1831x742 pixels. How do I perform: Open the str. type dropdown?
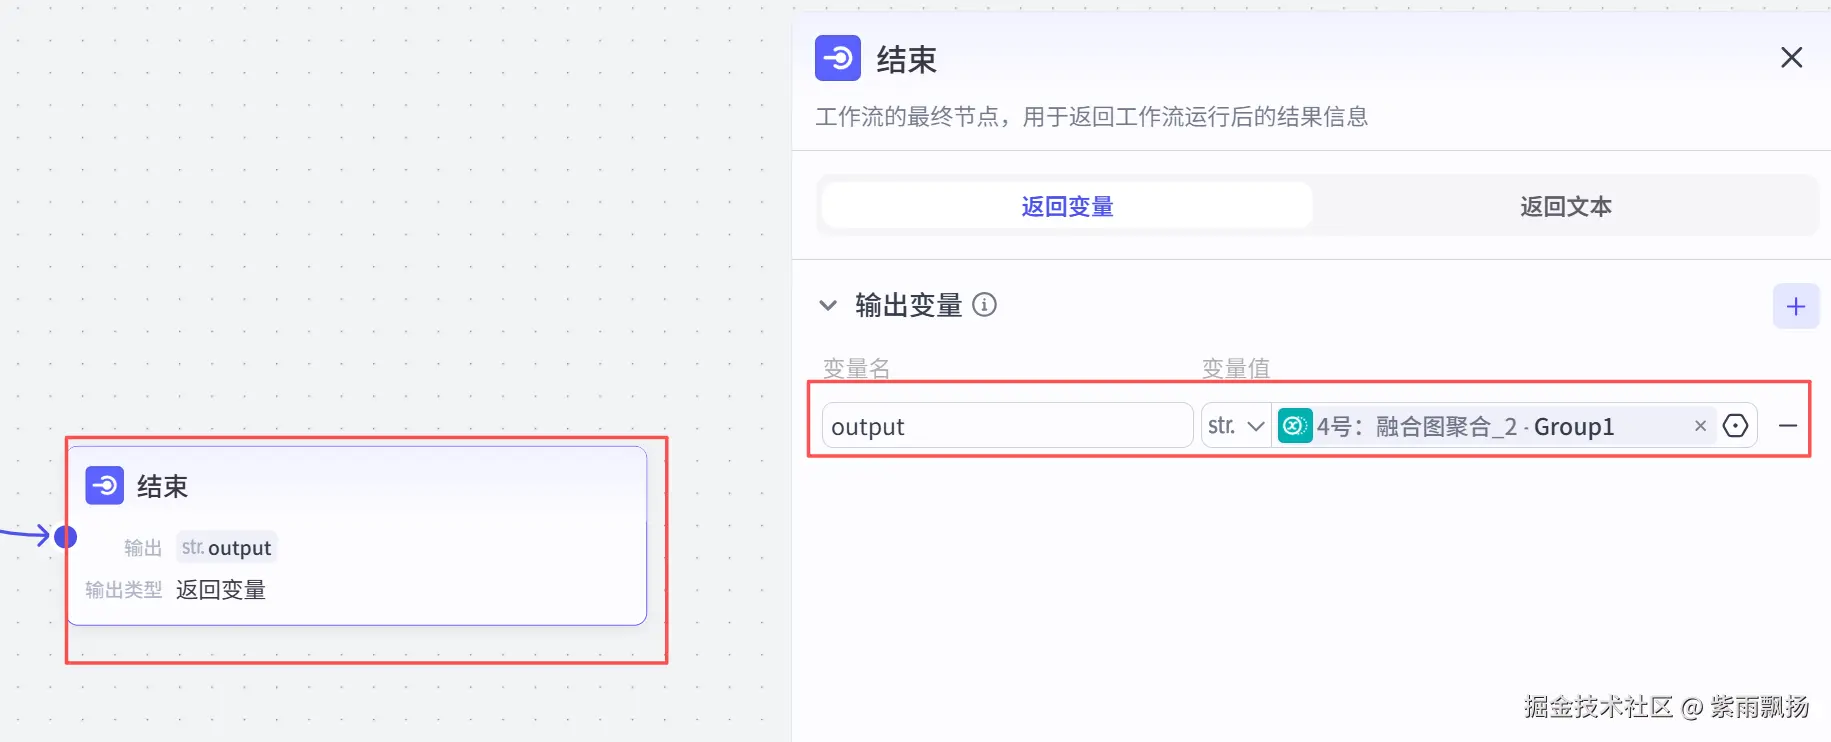coord(1236,426)
